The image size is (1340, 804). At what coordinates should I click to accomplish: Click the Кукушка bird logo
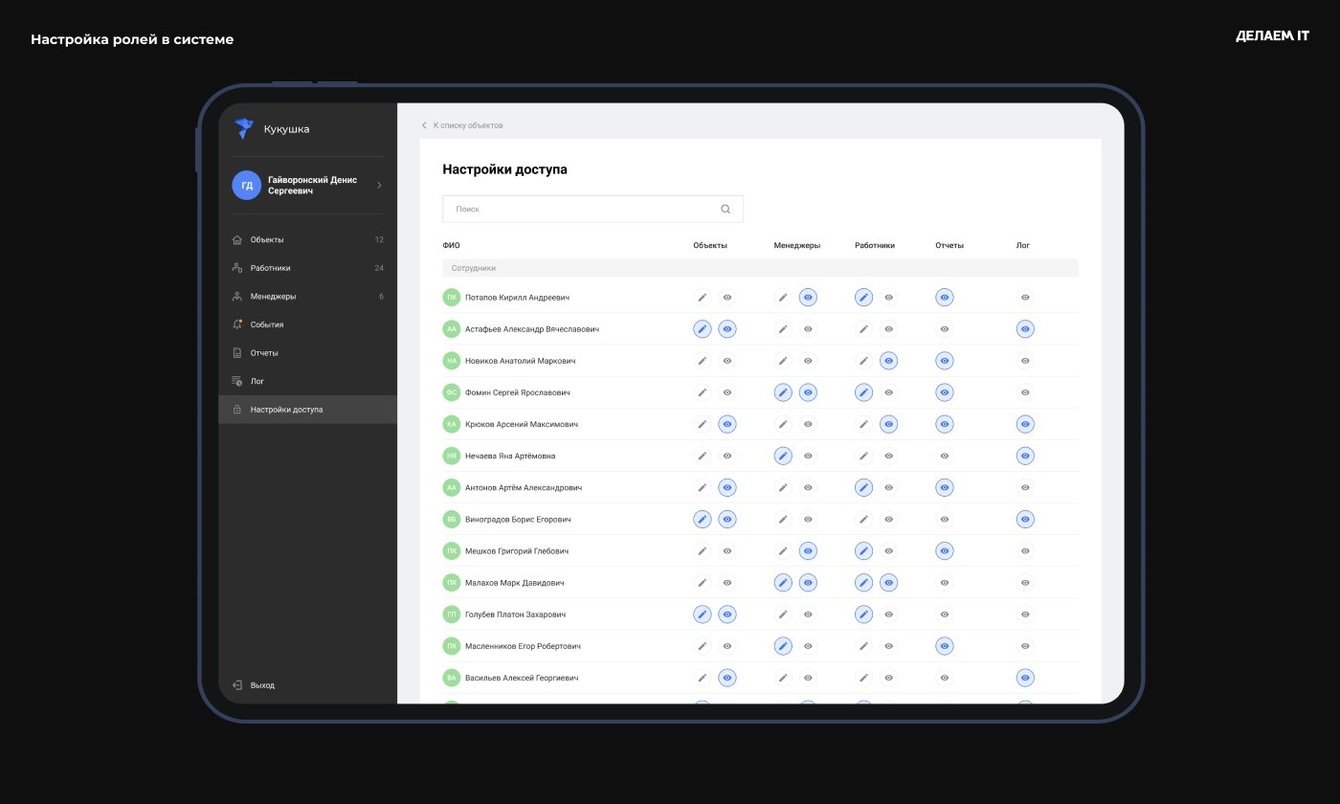pos(244,128)
